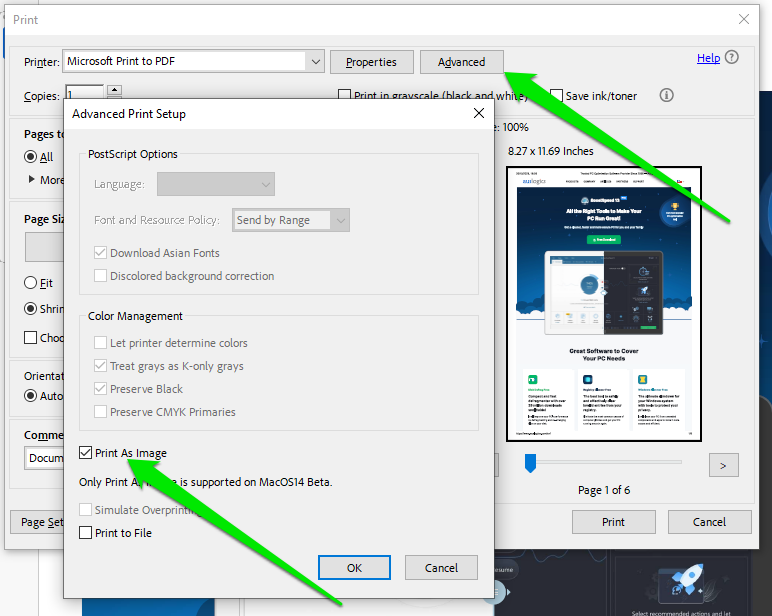Toggle Simulate Overprinting checkbox
This screenshot has width=772, height=616.
click(86, 509)
